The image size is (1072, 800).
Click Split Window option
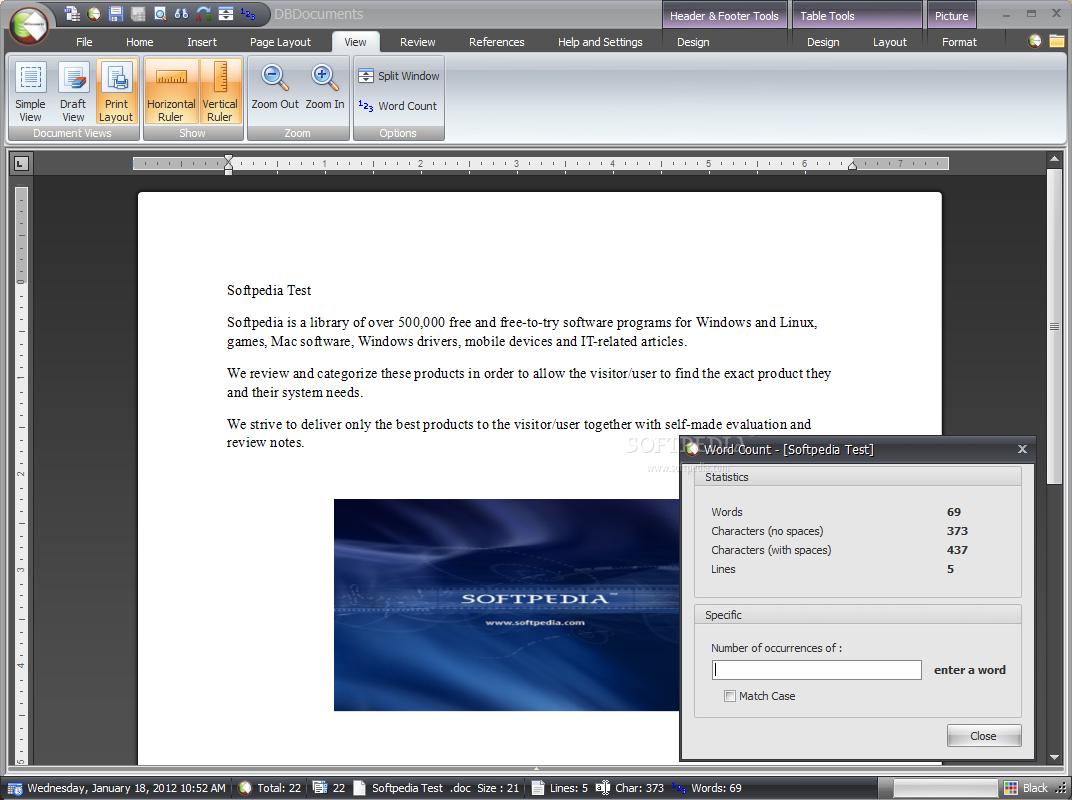coord(399,76)
